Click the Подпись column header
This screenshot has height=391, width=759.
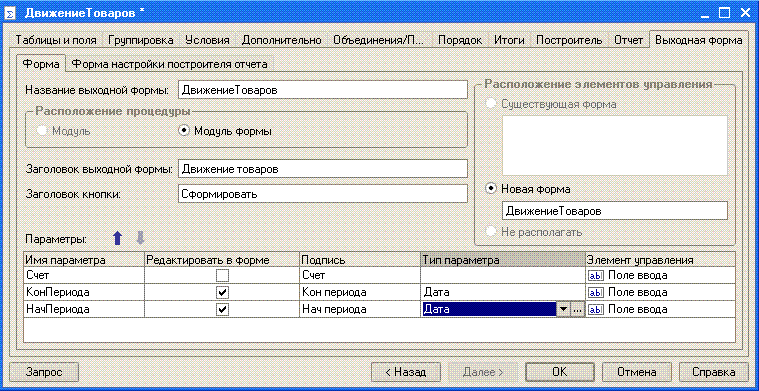coord(360,259)
